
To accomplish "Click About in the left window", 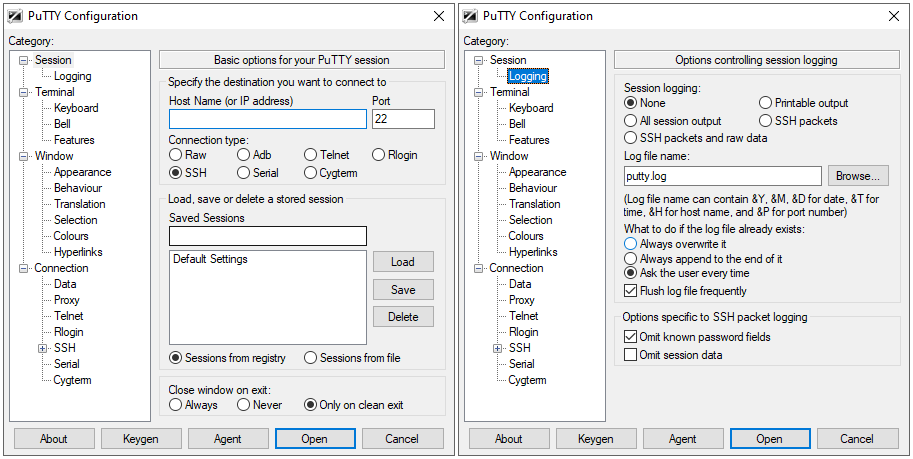I will tap(54, 439).
